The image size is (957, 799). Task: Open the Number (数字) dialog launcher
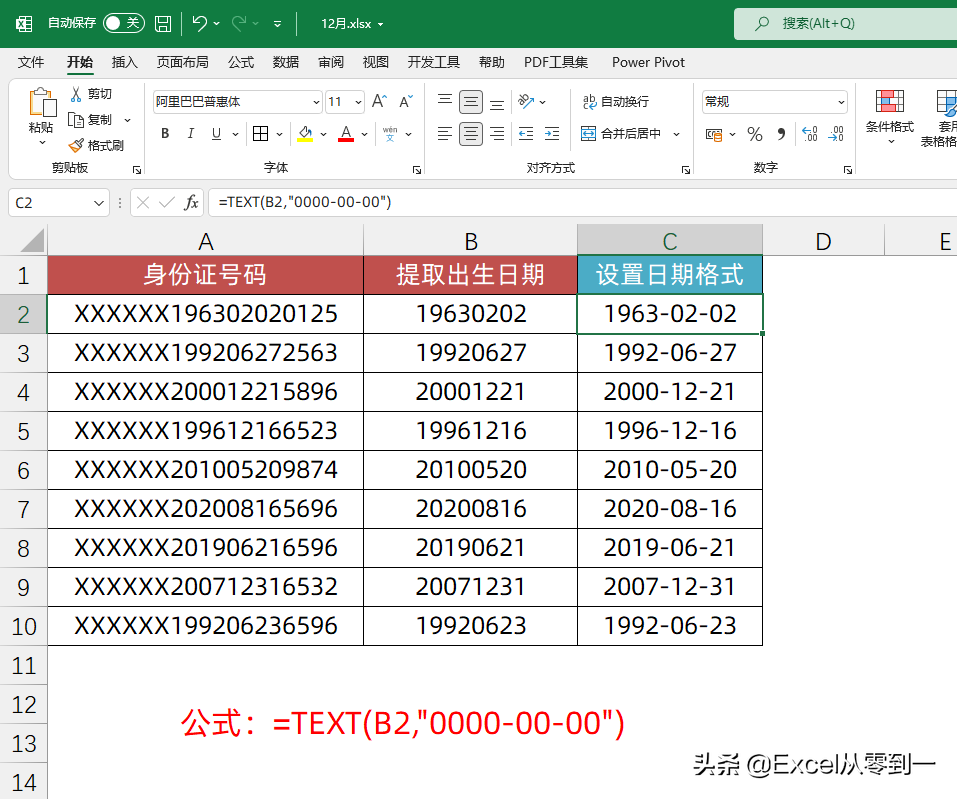pyautogui.click(x=848, y=170)
